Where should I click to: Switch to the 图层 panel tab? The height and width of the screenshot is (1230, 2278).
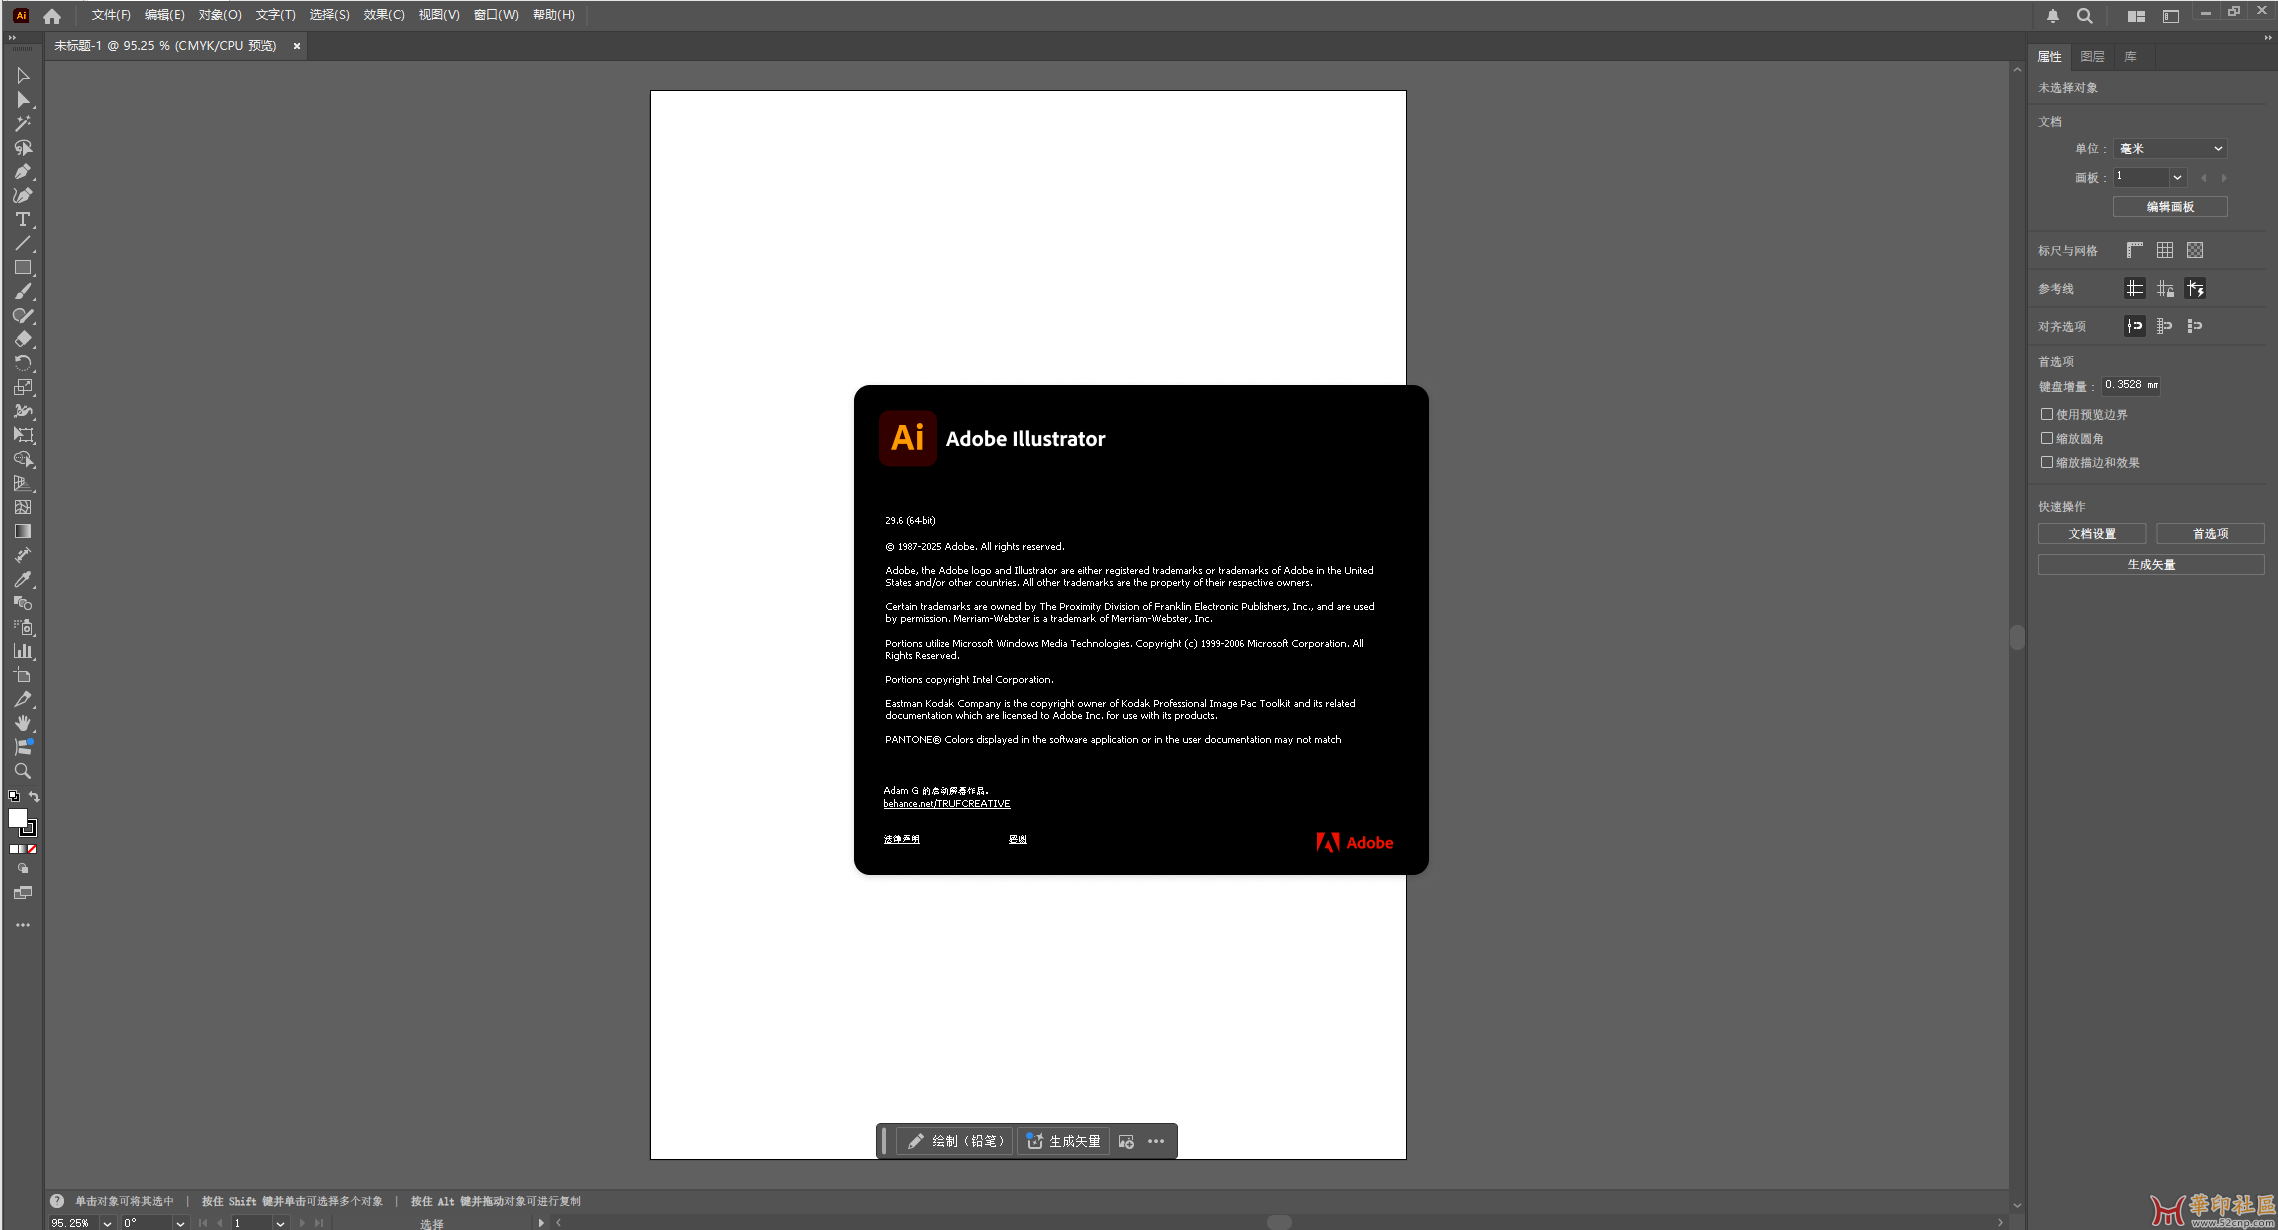(2092, 57)
